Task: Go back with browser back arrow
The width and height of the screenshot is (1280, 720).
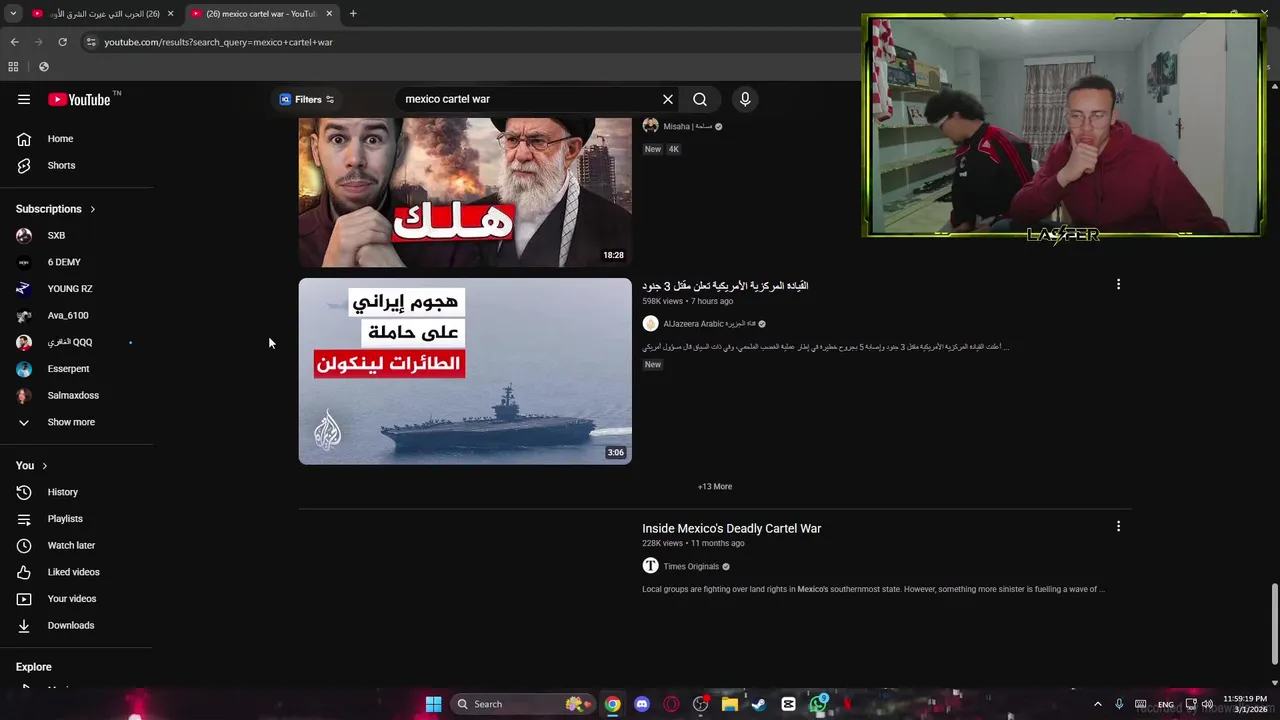Action: [14, 42]
